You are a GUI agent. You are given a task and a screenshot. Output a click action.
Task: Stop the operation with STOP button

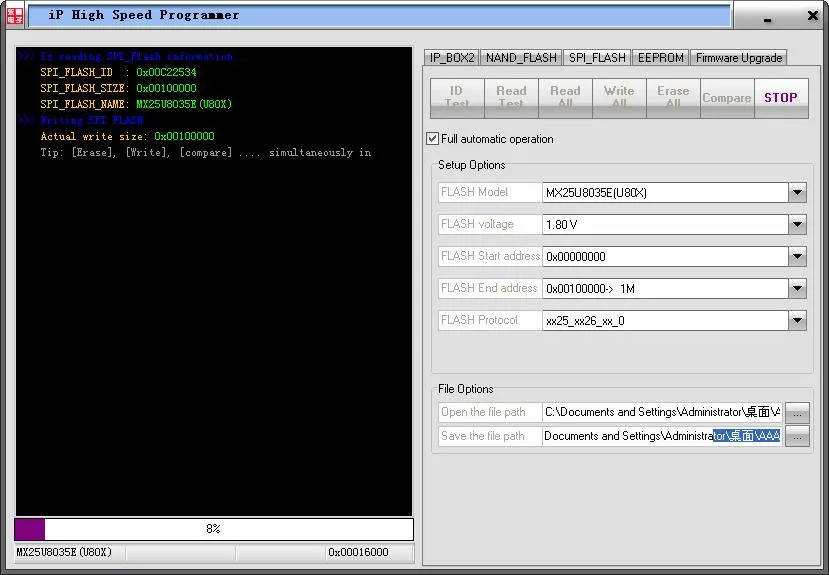pyautogui.click(x=781, y=98)
